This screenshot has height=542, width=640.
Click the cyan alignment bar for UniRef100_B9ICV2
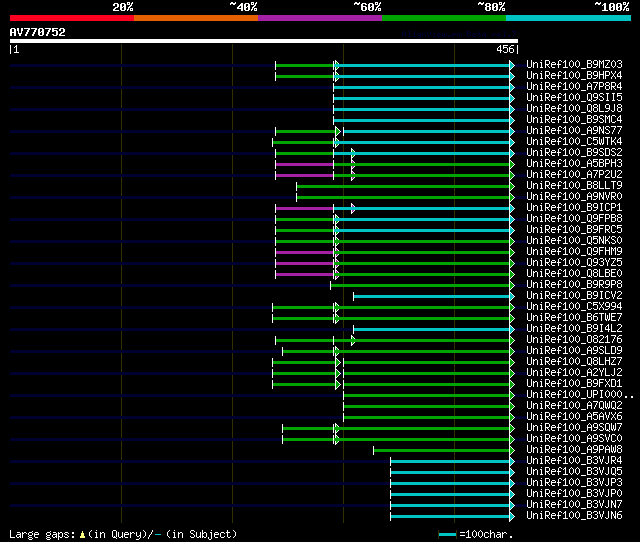tap(432, 297)
